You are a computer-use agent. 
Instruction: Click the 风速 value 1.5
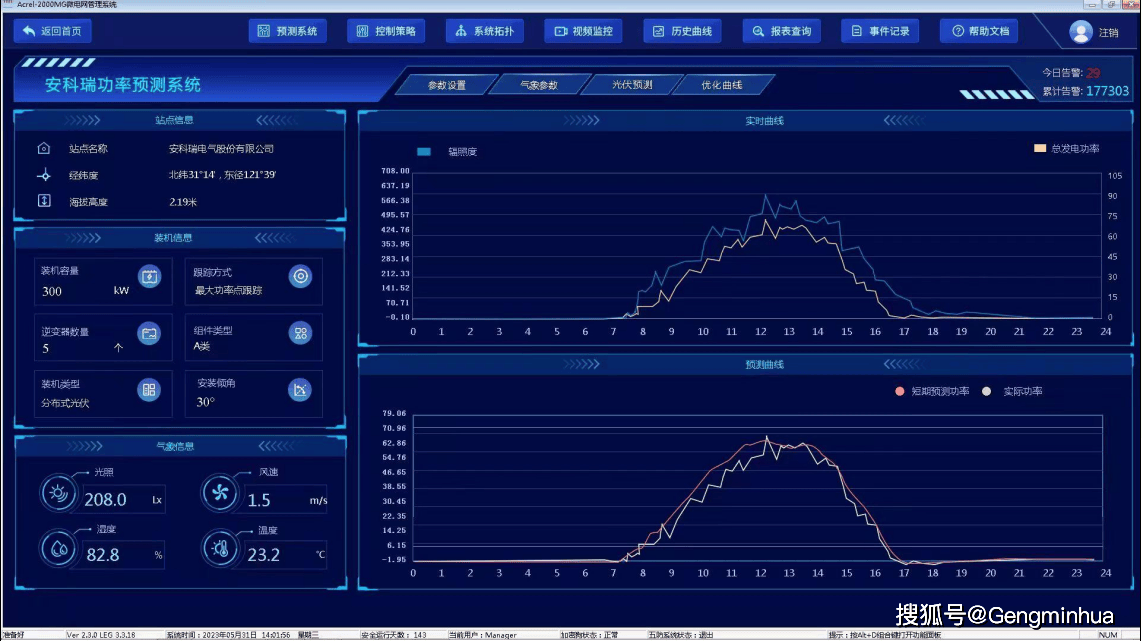(x=259, y=500)
